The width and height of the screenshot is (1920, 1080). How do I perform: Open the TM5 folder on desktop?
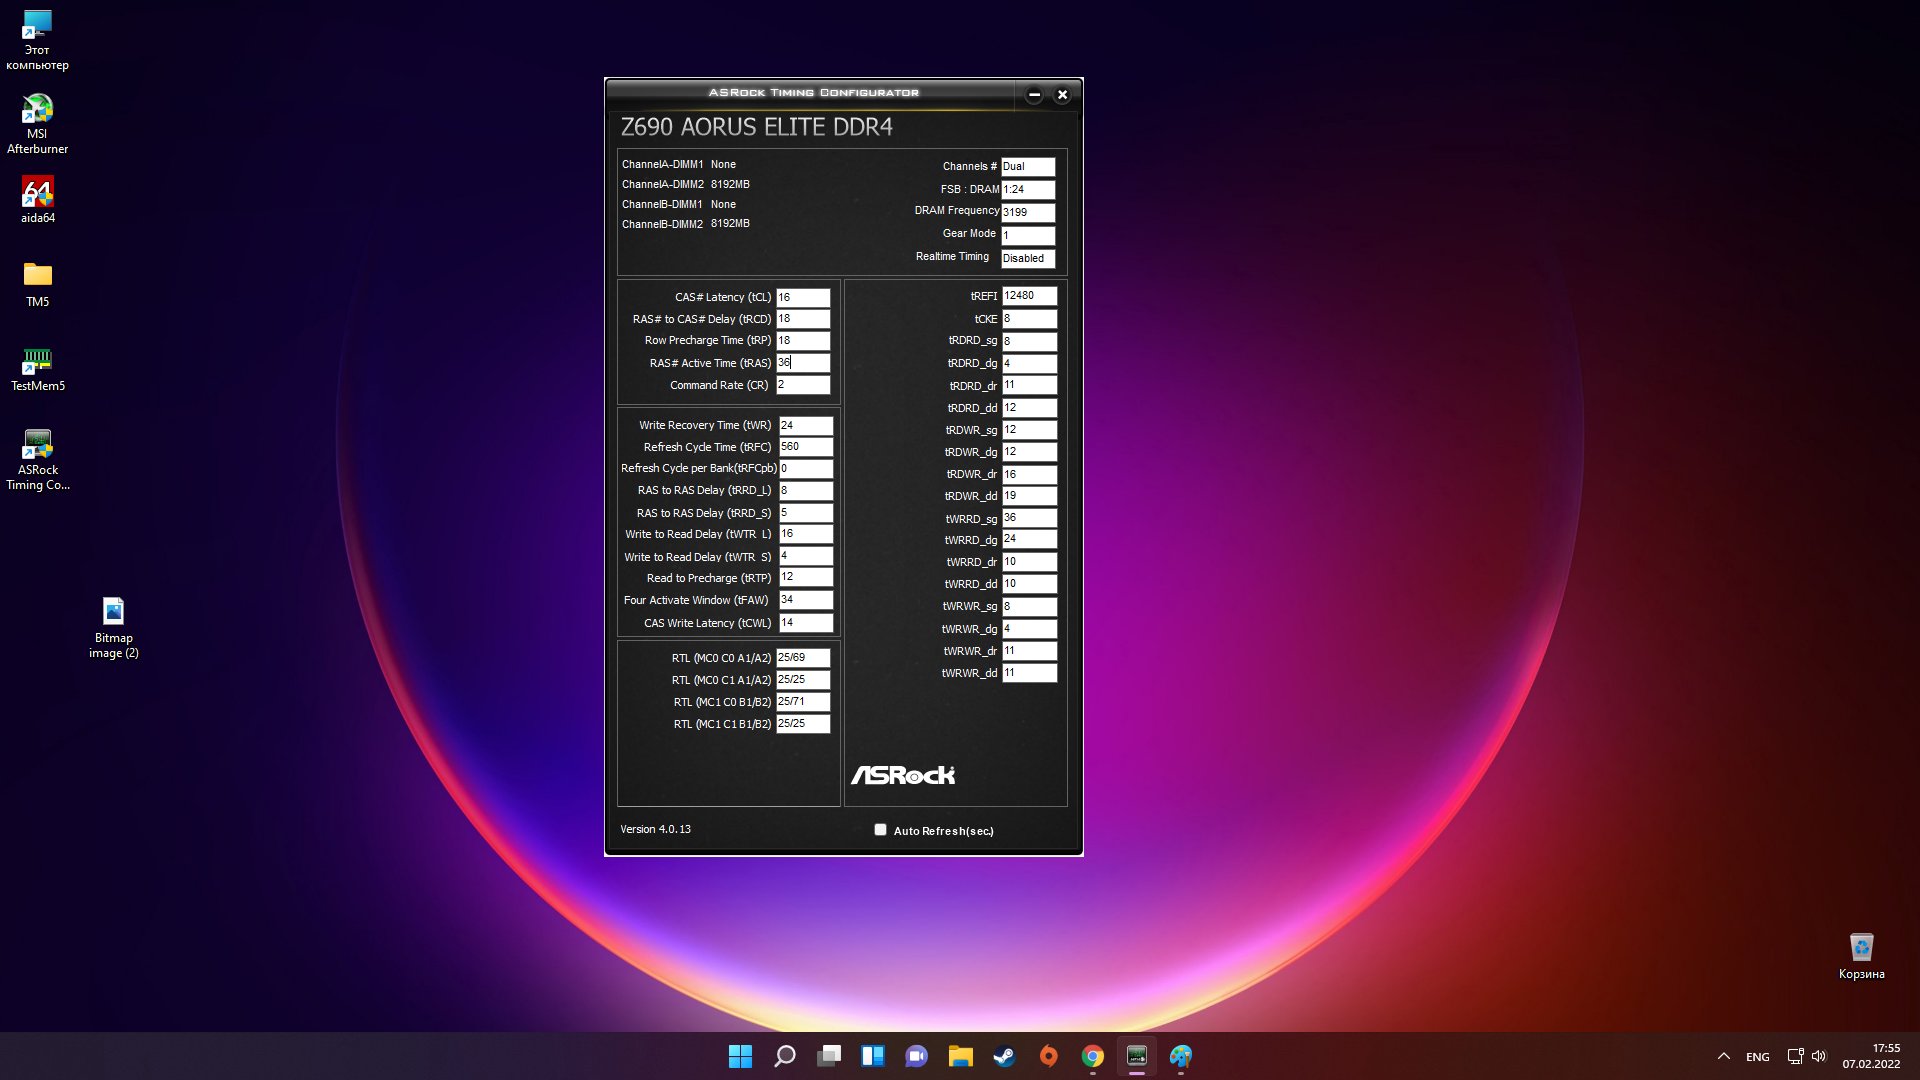tap(37, 276)
